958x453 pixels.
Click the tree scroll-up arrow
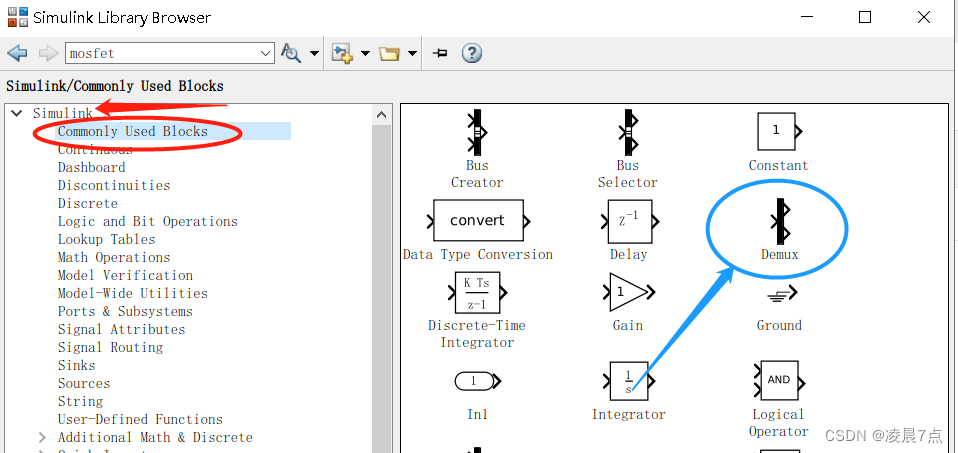tap(382, 115)
